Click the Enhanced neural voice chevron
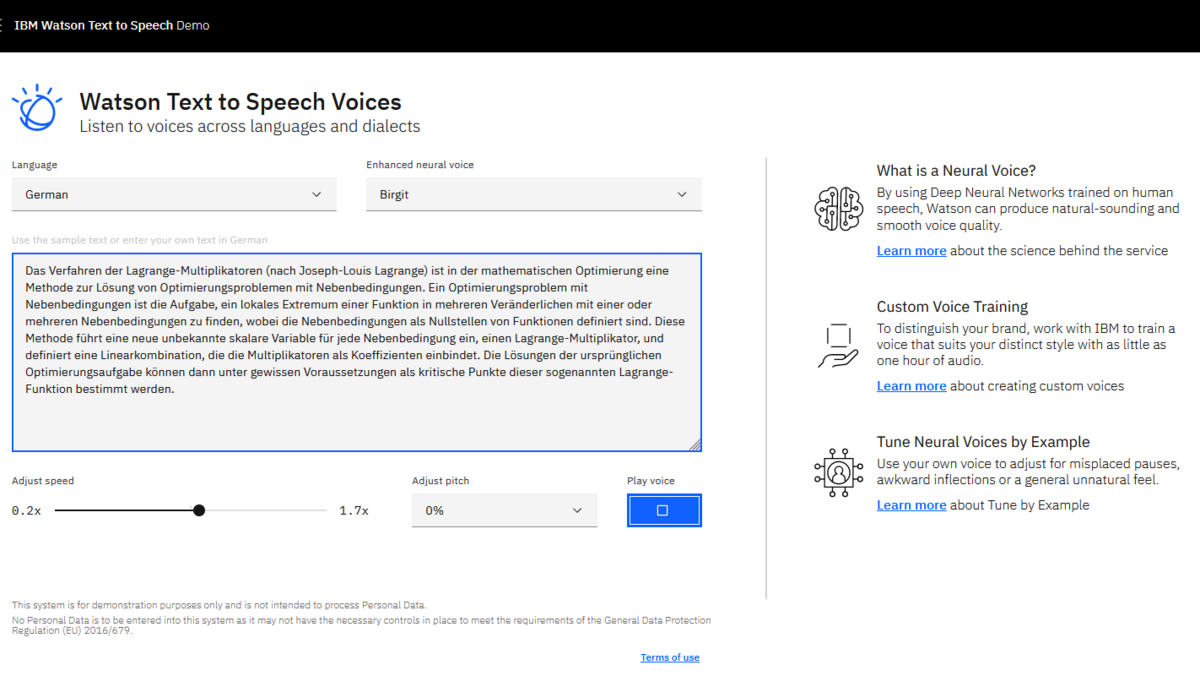1200x676 pixels. tap(682, 195)
